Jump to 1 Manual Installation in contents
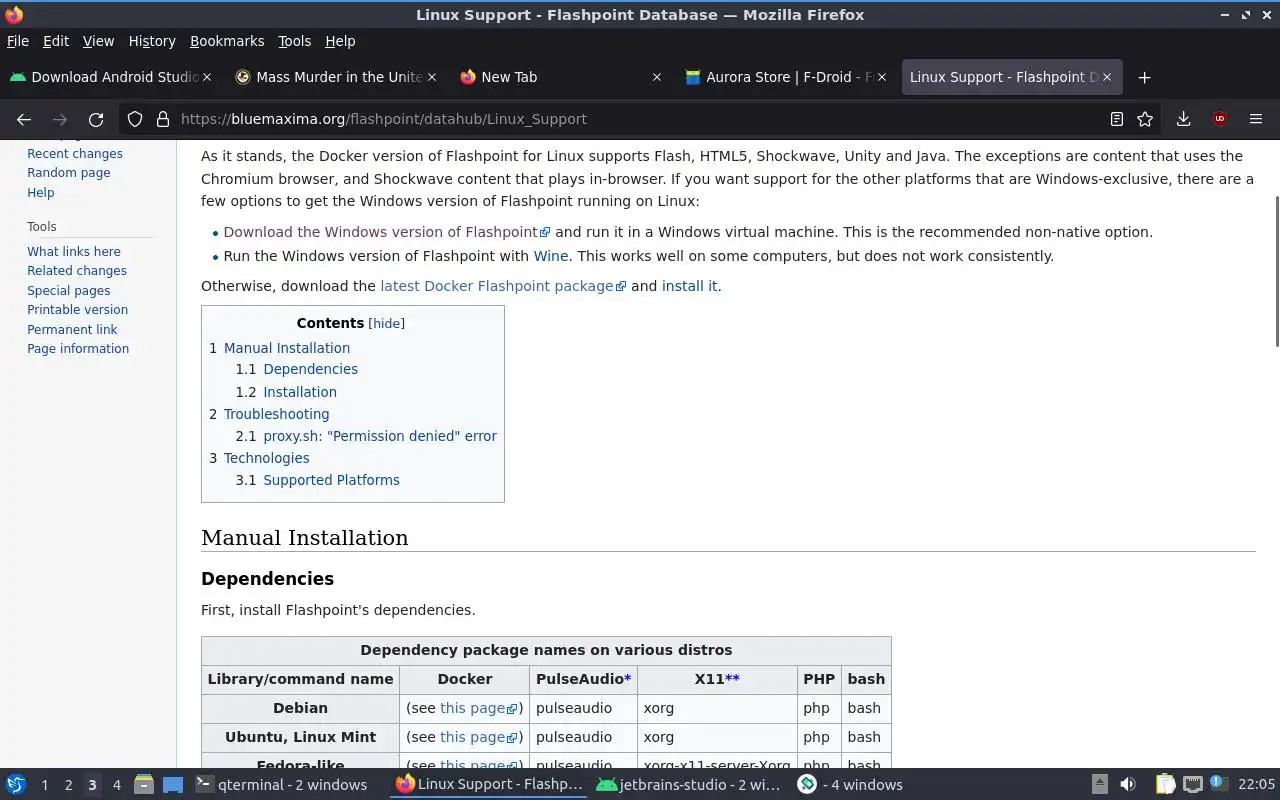 280,348
